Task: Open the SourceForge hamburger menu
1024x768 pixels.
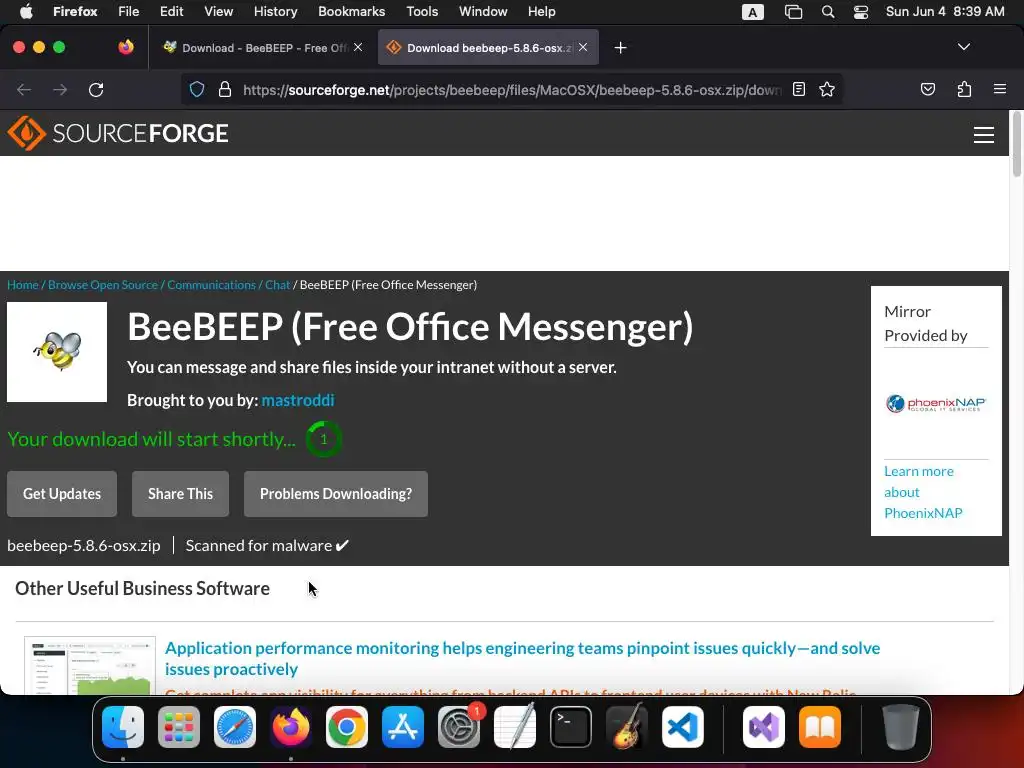Action: click(984, 135)
